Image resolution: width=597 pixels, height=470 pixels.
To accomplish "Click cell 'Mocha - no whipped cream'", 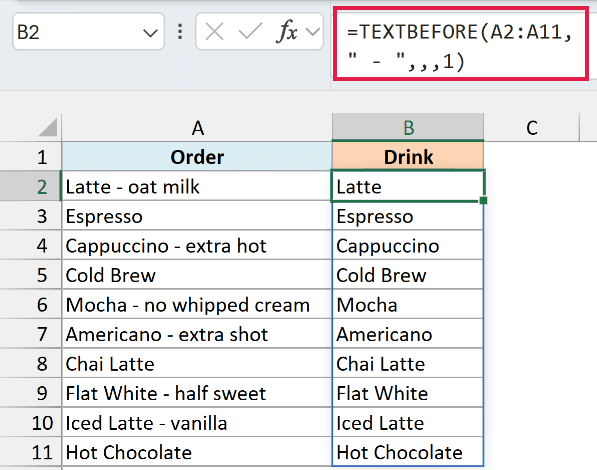I will tap(197, 304).
